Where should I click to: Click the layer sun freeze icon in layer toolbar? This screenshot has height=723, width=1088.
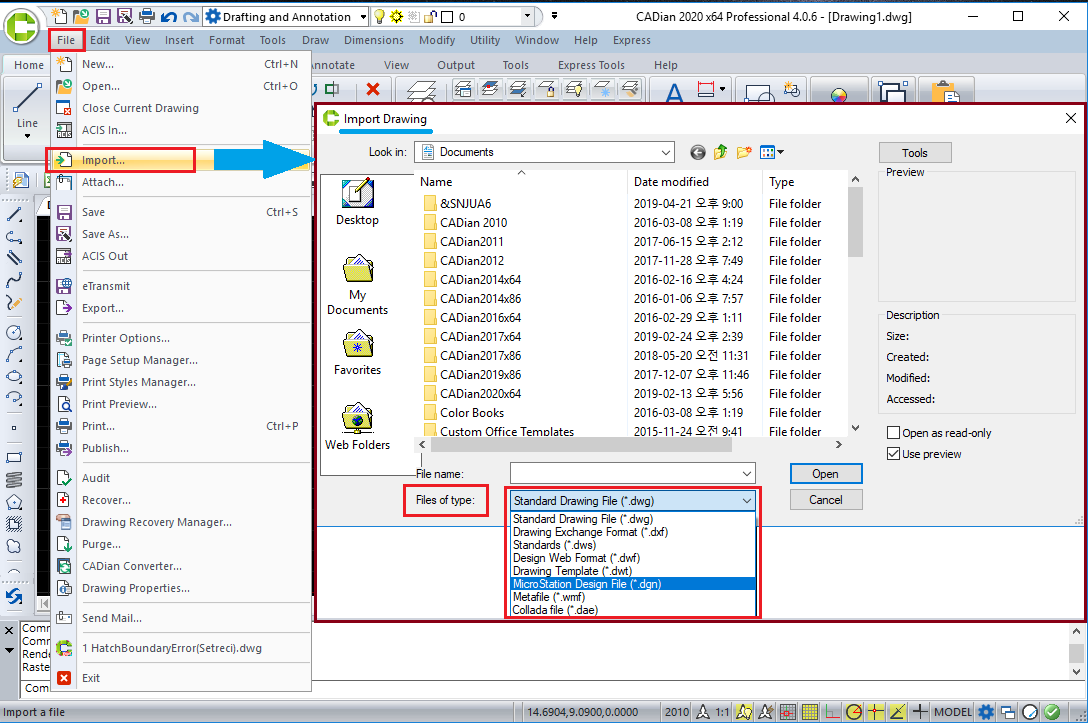[x=396, y=17]
